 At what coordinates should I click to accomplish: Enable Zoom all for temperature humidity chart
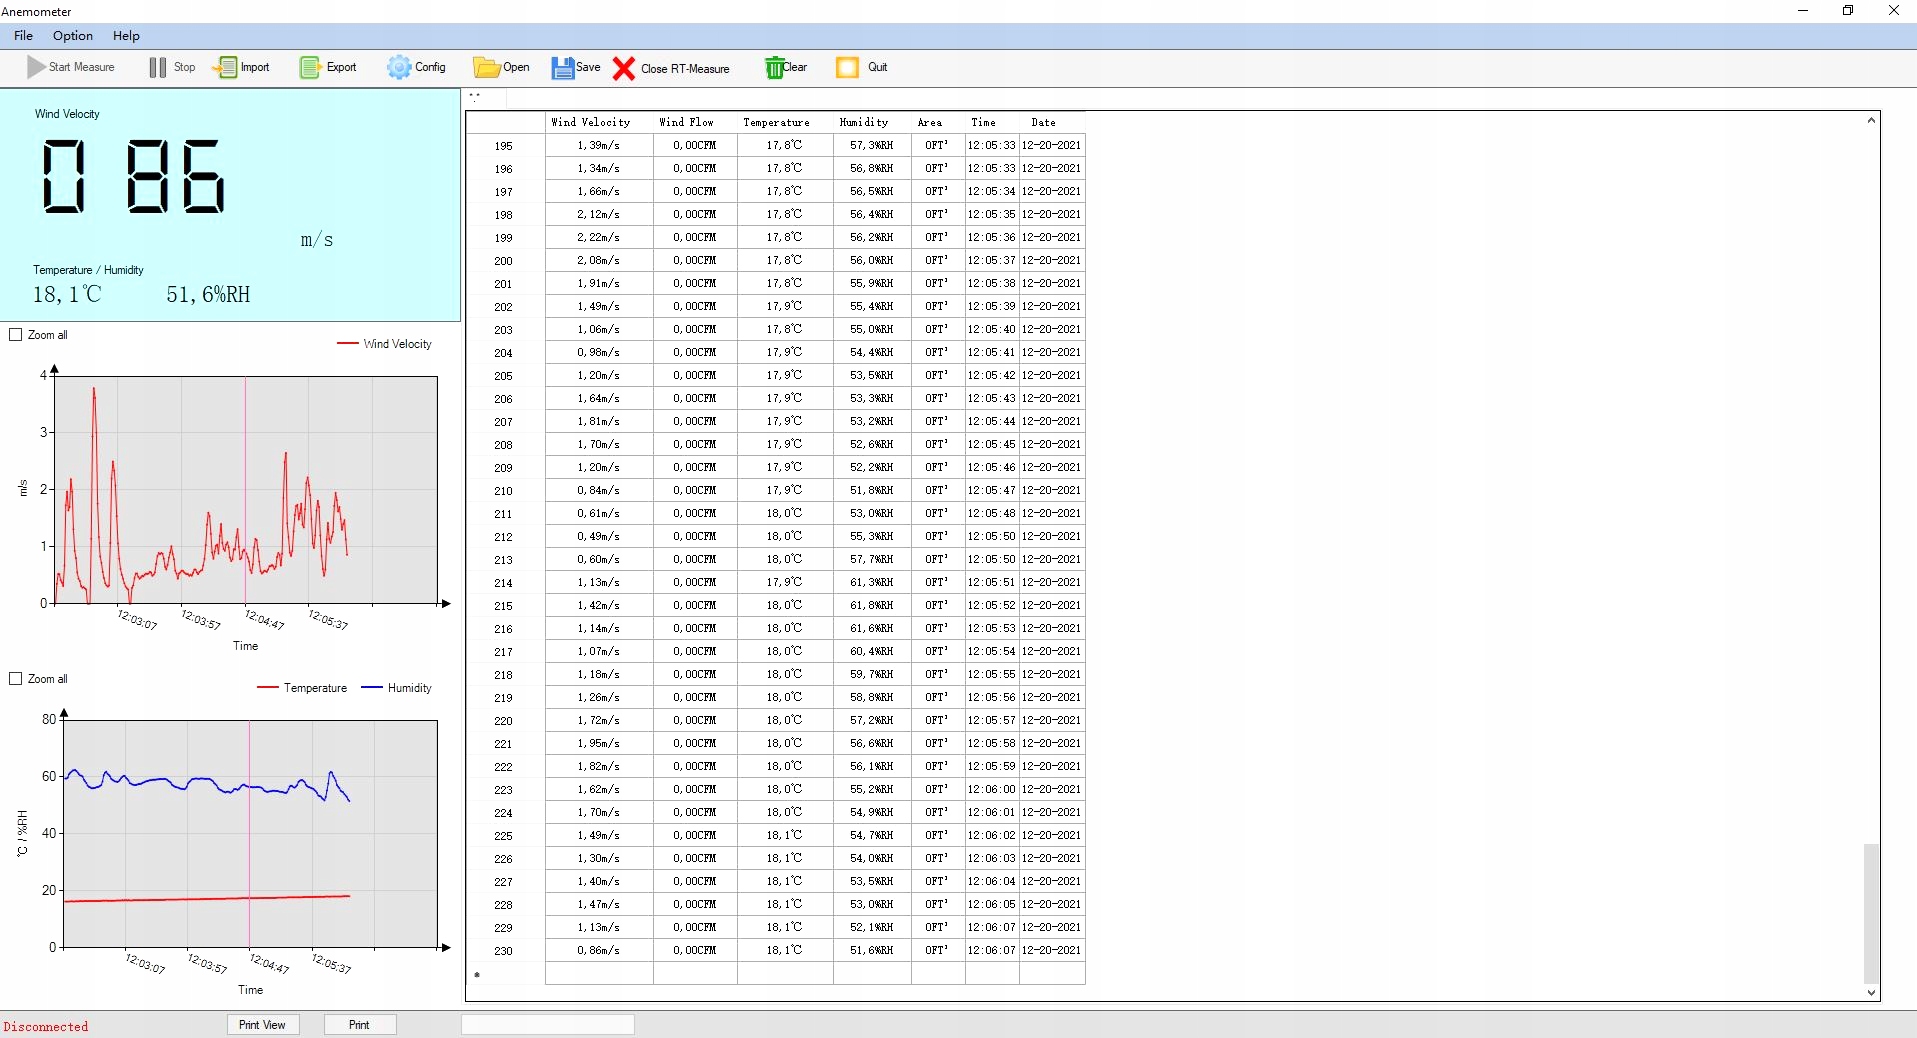click(16, 679)
